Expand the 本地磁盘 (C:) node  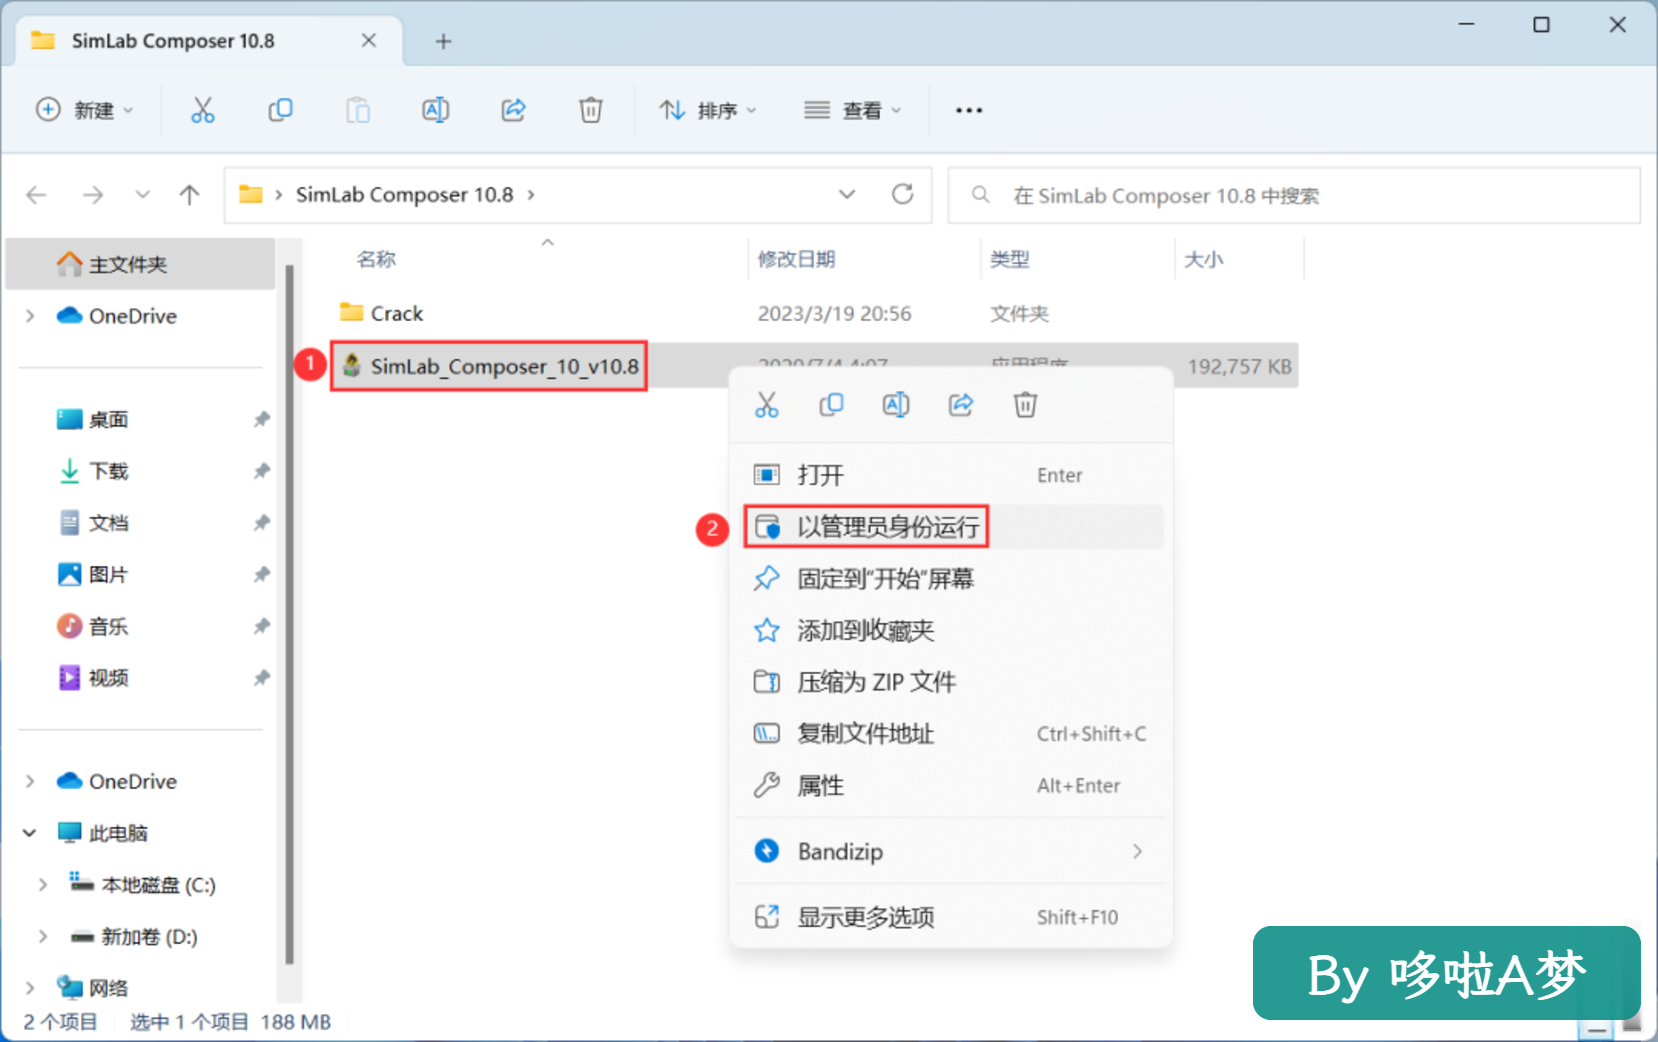tap(42, 885)
